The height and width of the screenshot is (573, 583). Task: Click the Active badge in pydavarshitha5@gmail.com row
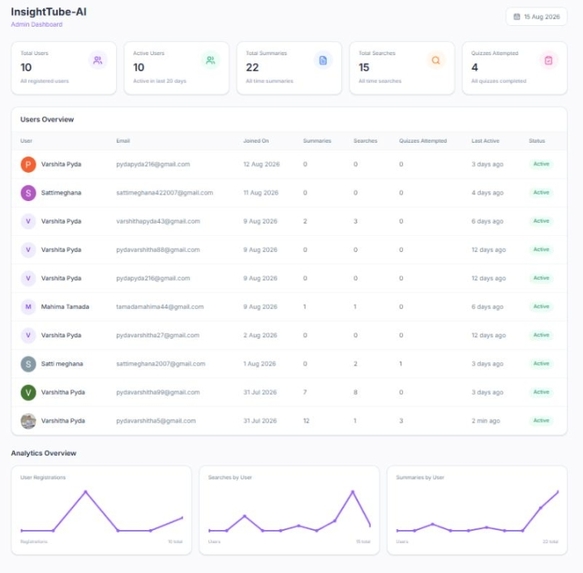[x=541, y=421]
